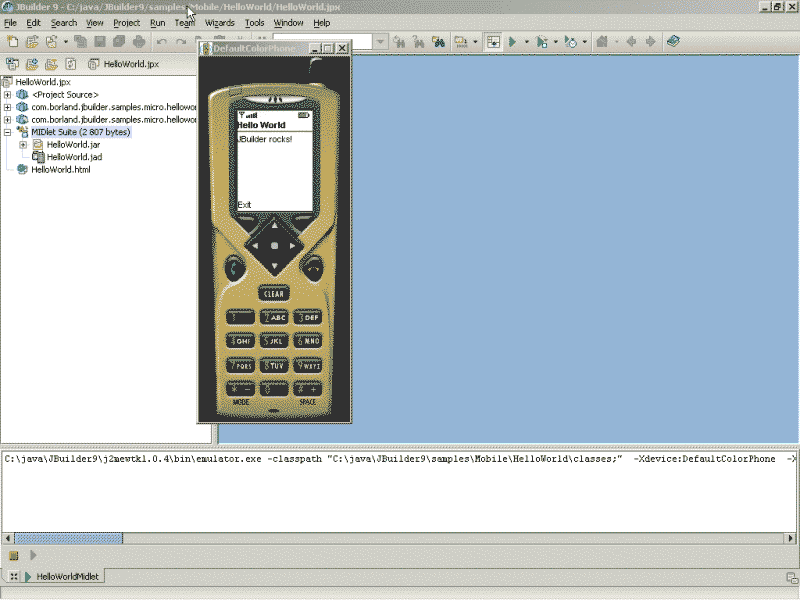This screenshot has height=600, width=800.
Task: Open the Project menu
Action: point(126,22)
